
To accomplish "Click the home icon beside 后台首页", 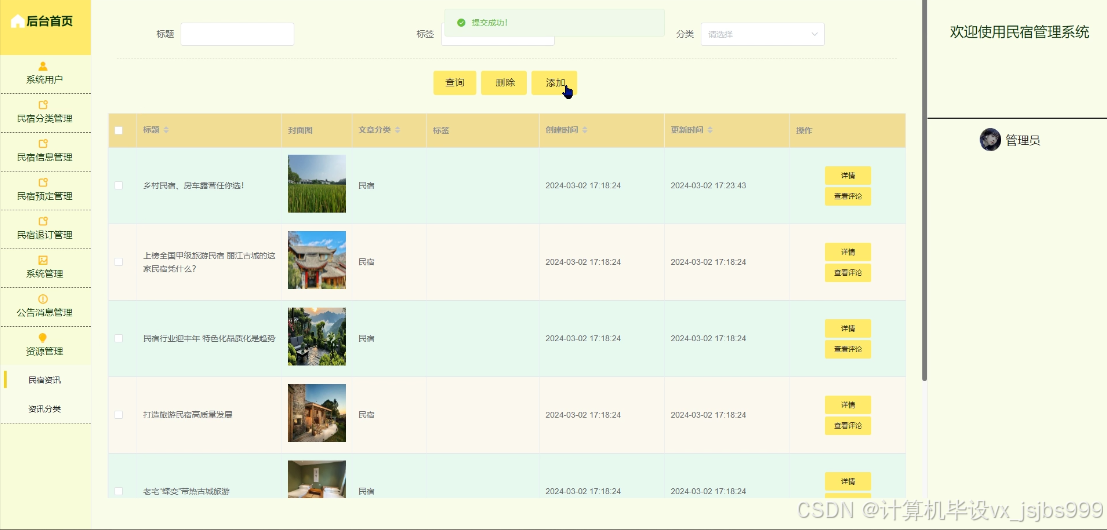I will pyautogui.click(x=17, y=21).
